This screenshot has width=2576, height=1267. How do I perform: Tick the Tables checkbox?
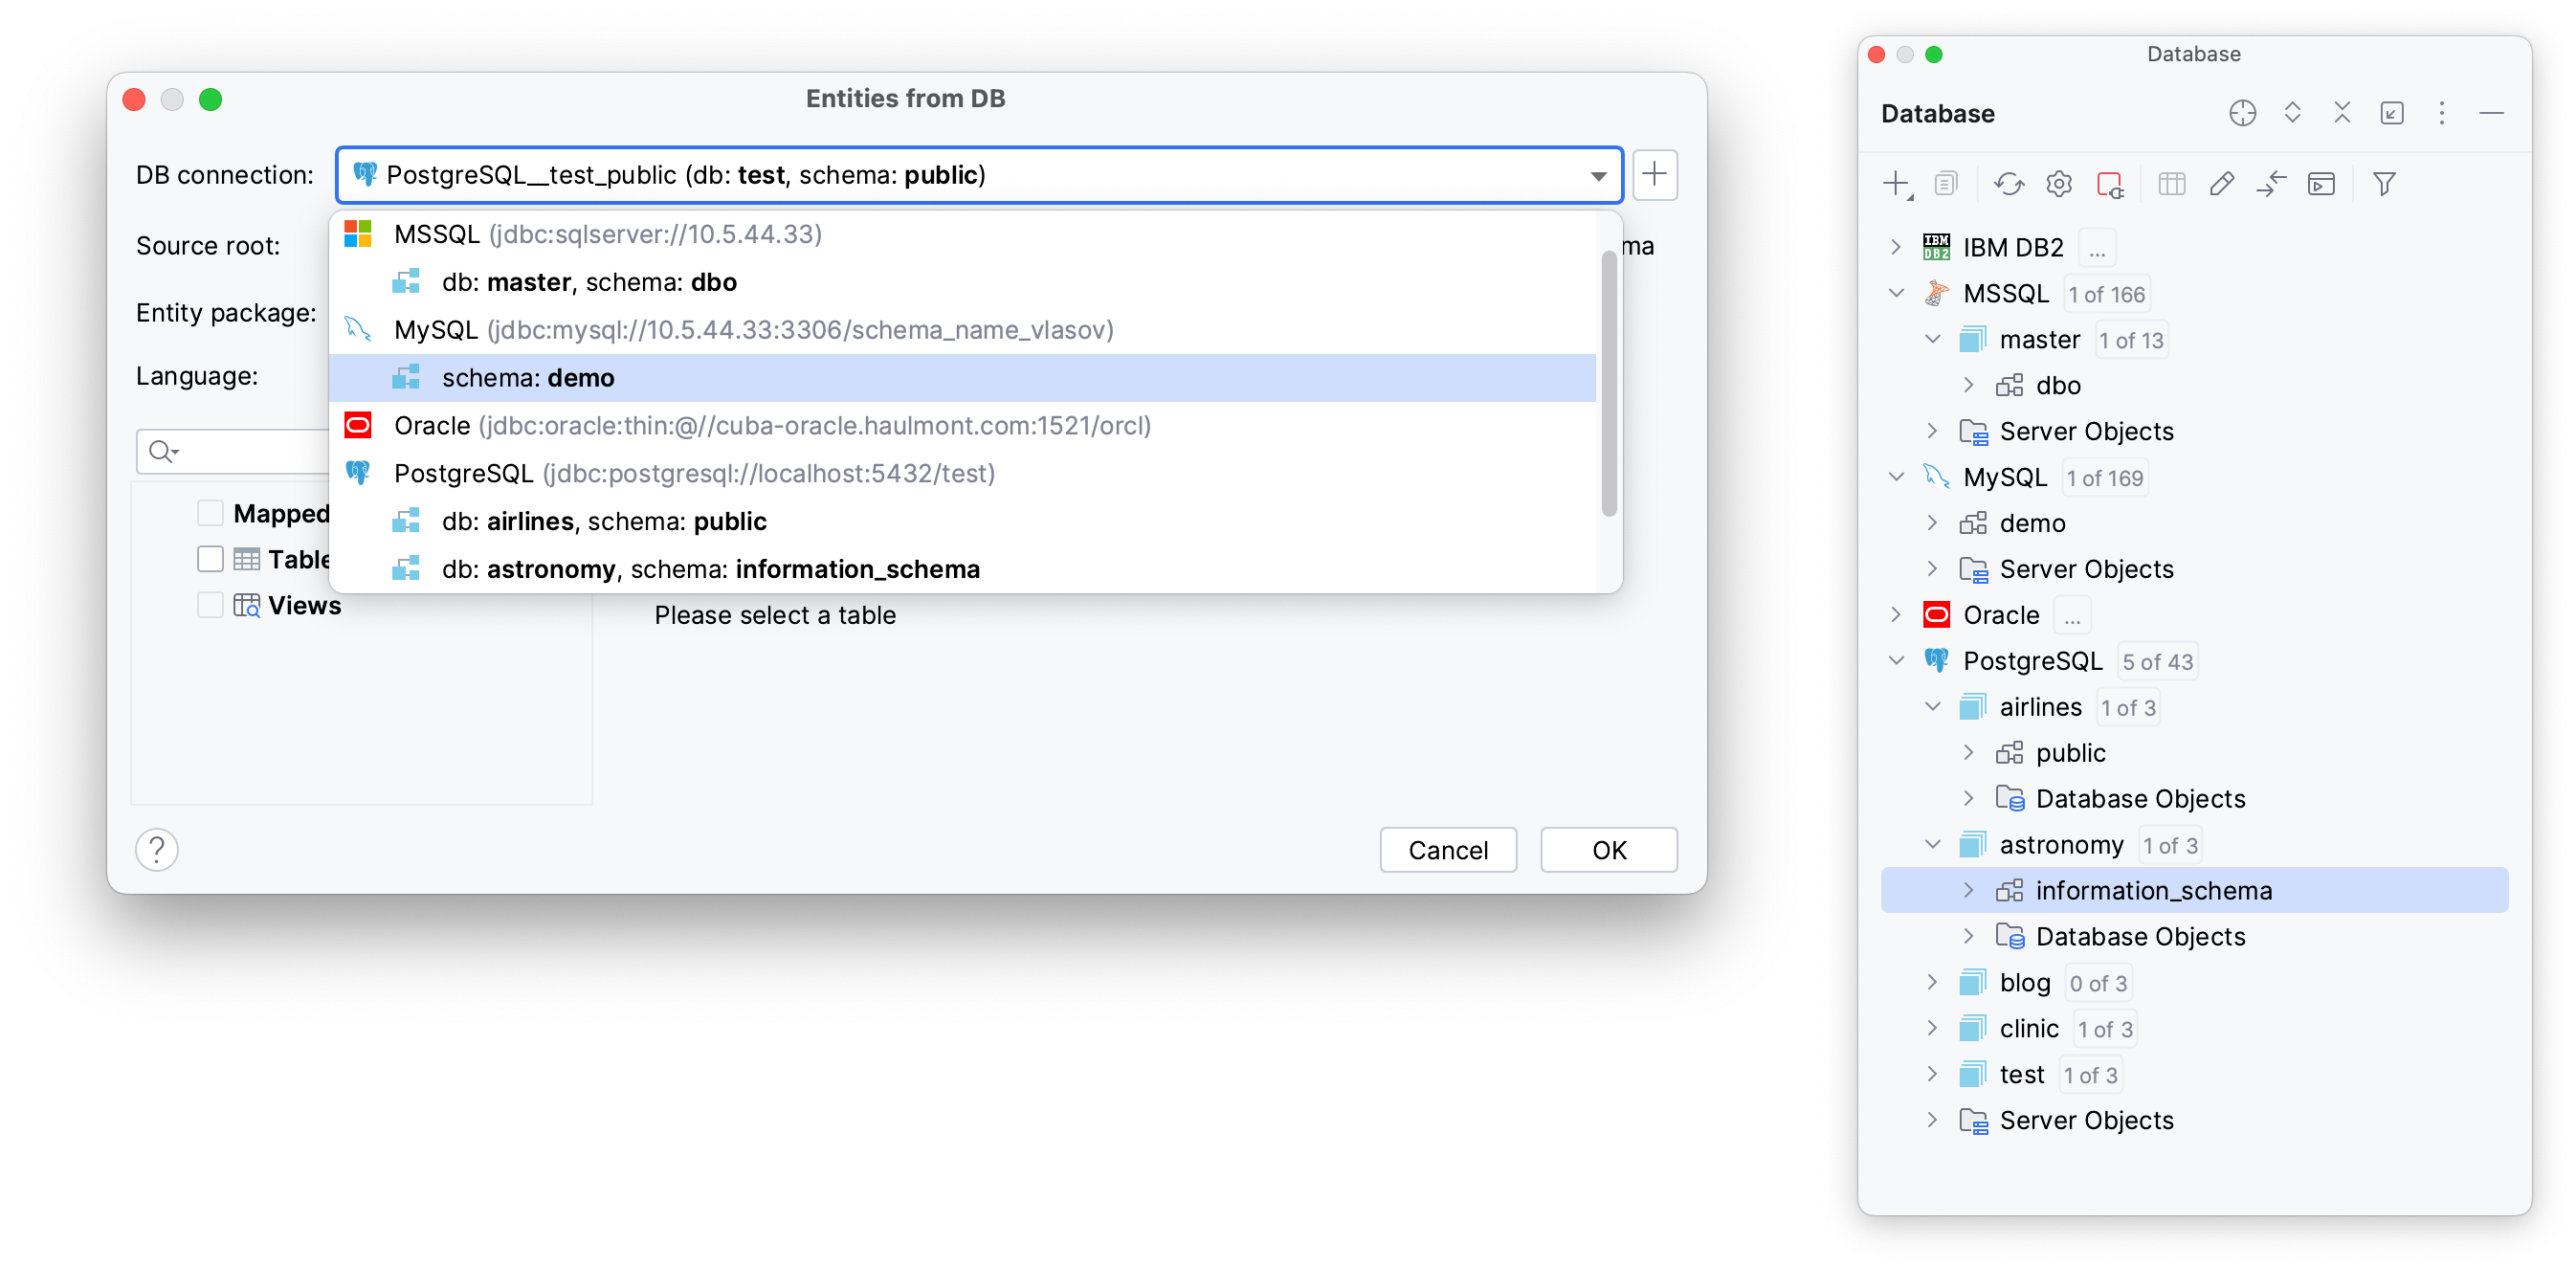210,559
